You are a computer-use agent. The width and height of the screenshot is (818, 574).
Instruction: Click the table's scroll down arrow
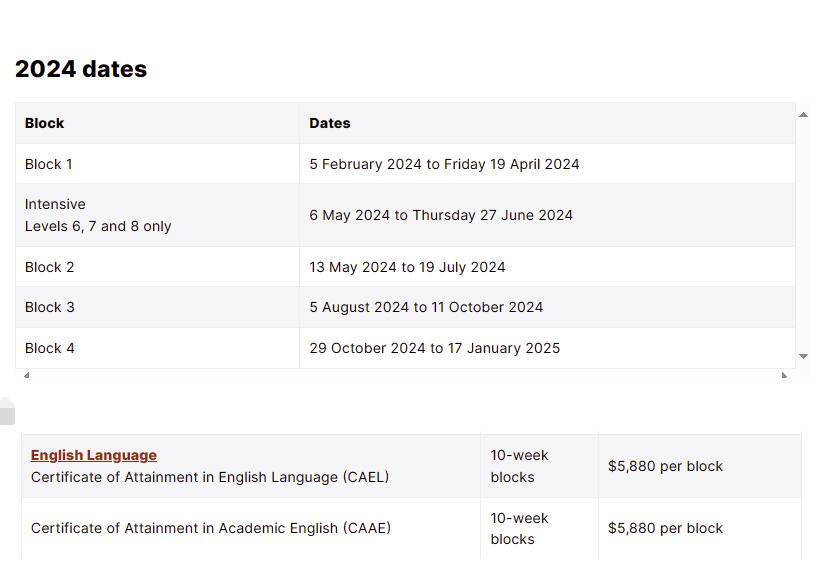[803, 356]
